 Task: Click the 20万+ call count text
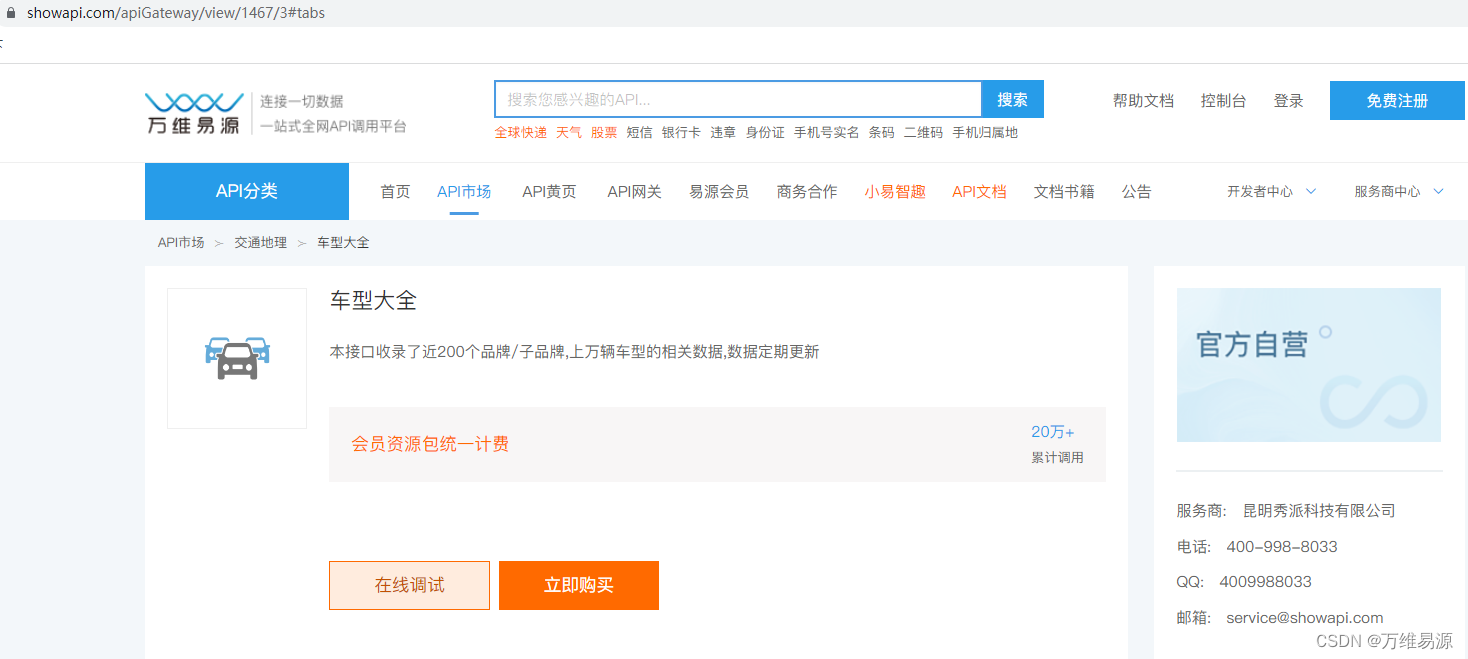pyautogui.click(x=1053, y=432)
